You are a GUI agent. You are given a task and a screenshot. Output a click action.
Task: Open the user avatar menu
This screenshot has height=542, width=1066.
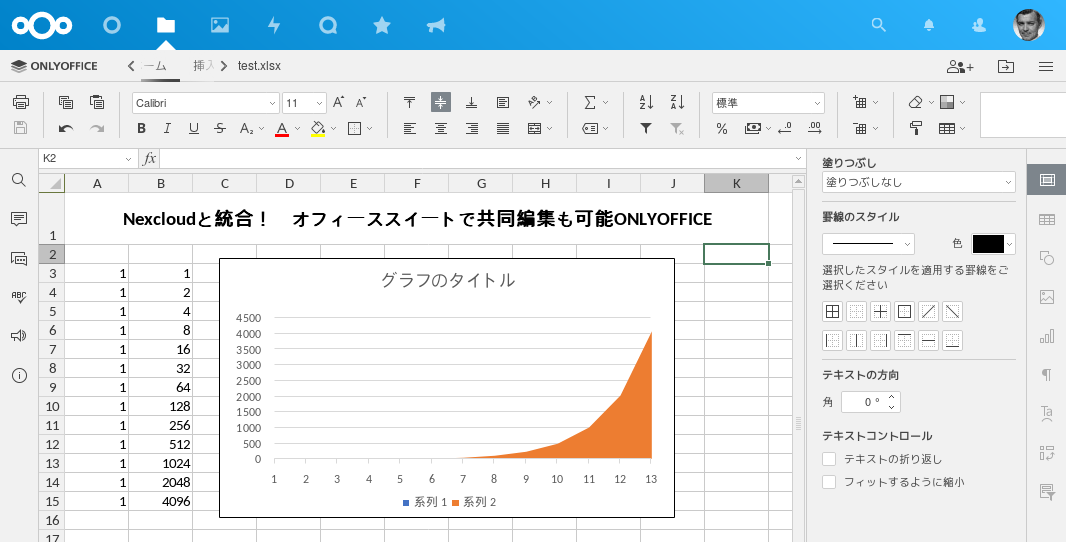click(1029, 25)
